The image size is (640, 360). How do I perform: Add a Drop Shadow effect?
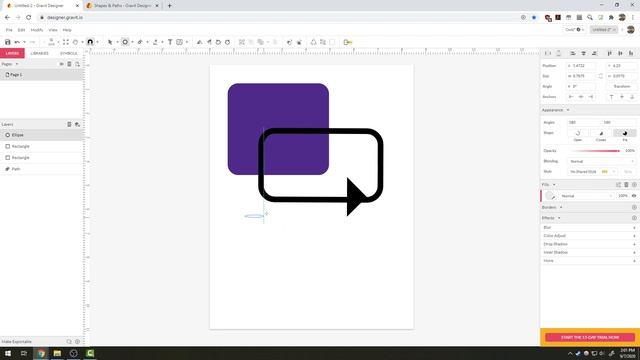click(x=634, y=244)
